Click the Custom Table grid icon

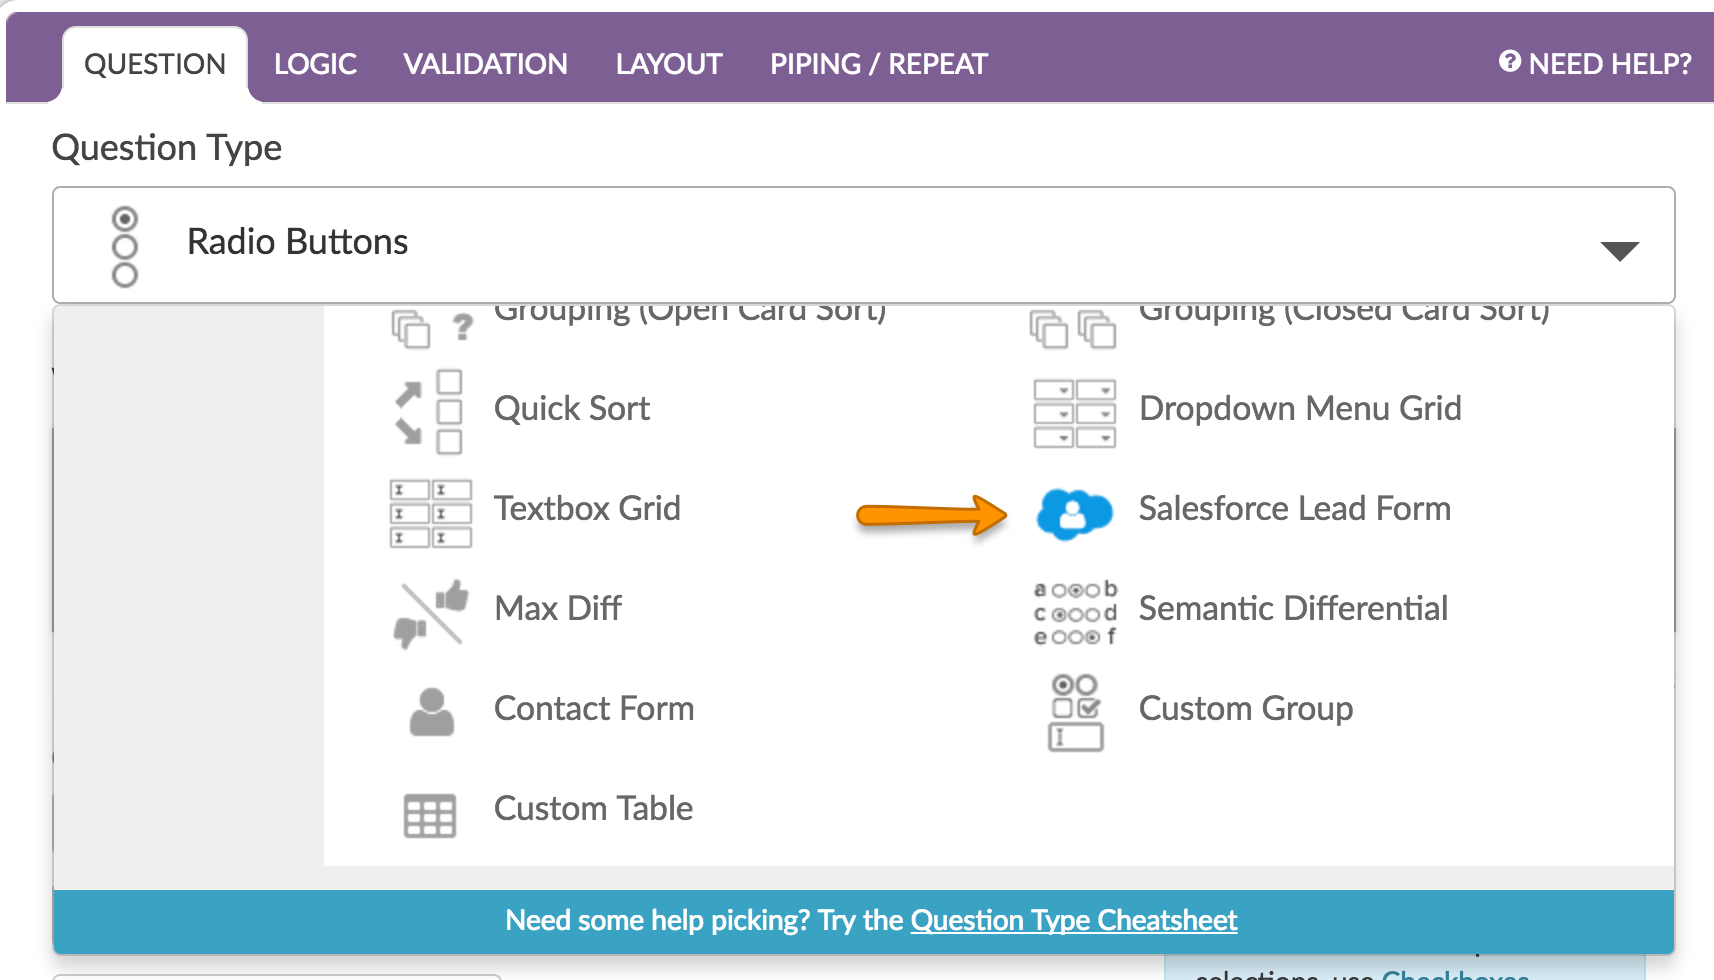(430, 815)
